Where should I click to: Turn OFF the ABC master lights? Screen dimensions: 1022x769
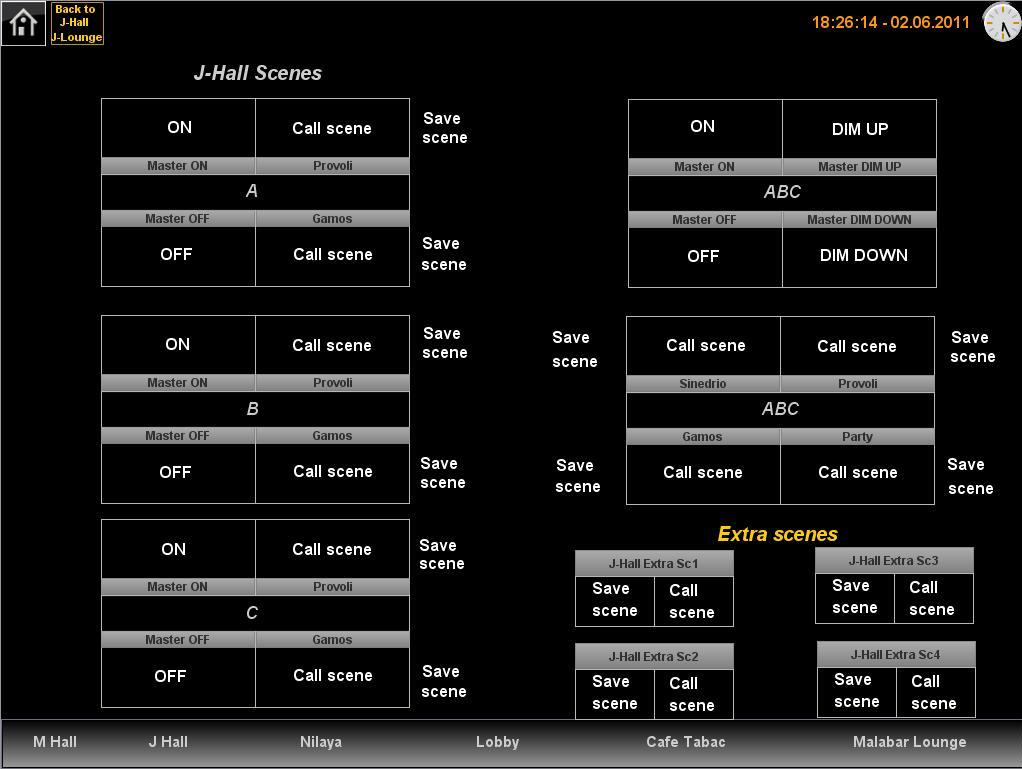pos(704,257)
